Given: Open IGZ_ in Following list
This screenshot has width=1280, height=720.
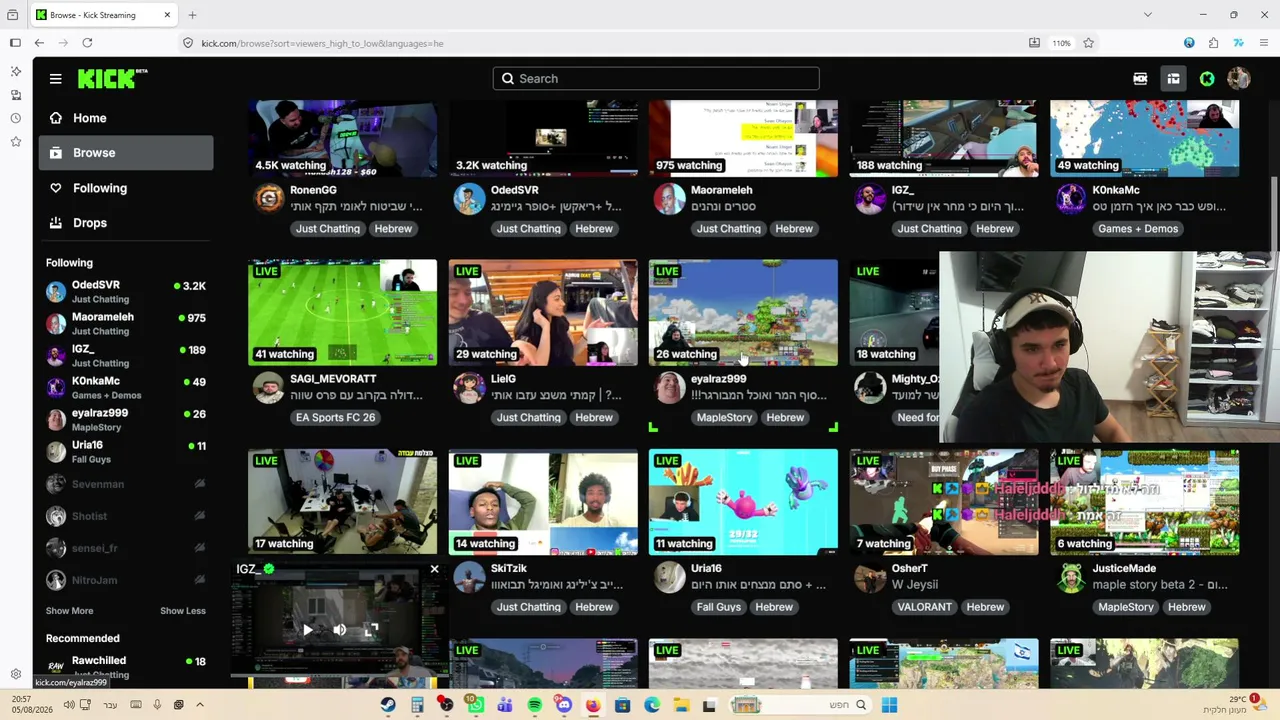Looking at the screenshot, I should coord(126,355).
